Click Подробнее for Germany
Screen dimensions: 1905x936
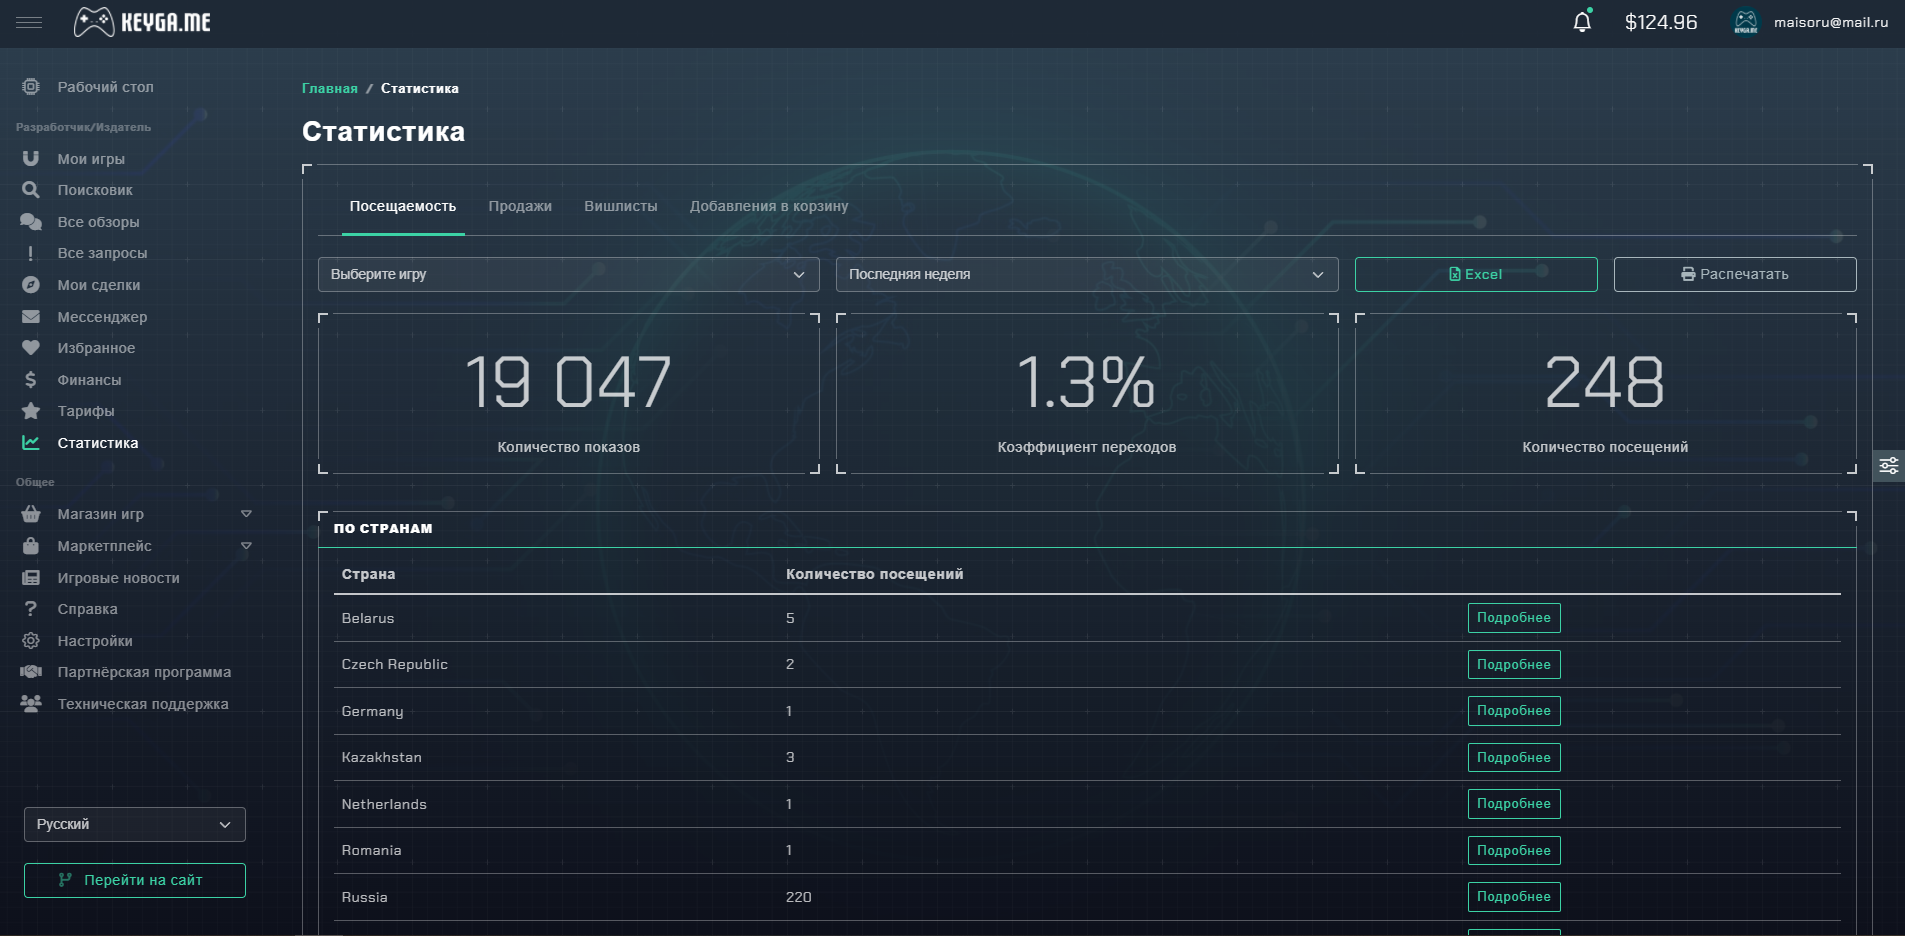pyautogui.click(x=1514, y=711)
